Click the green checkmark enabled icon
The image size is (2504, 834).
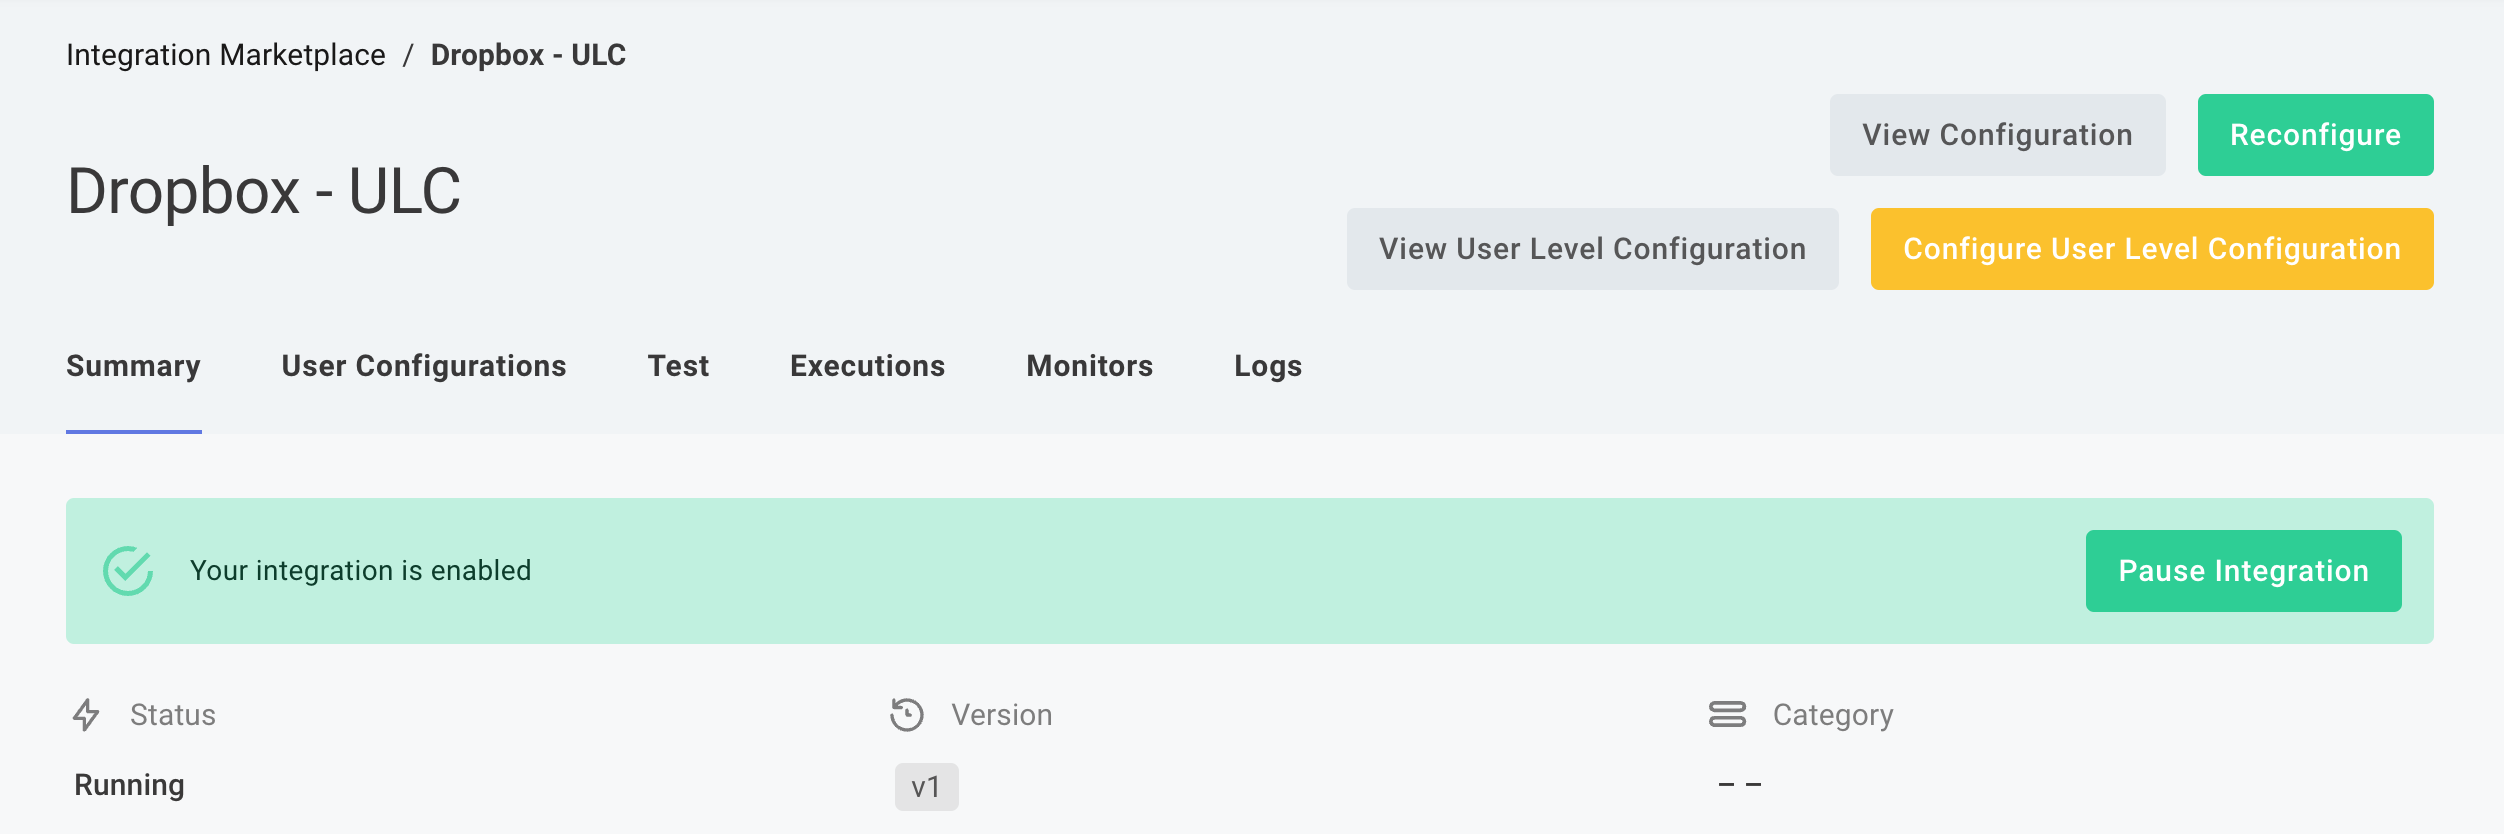coord(128,571)
